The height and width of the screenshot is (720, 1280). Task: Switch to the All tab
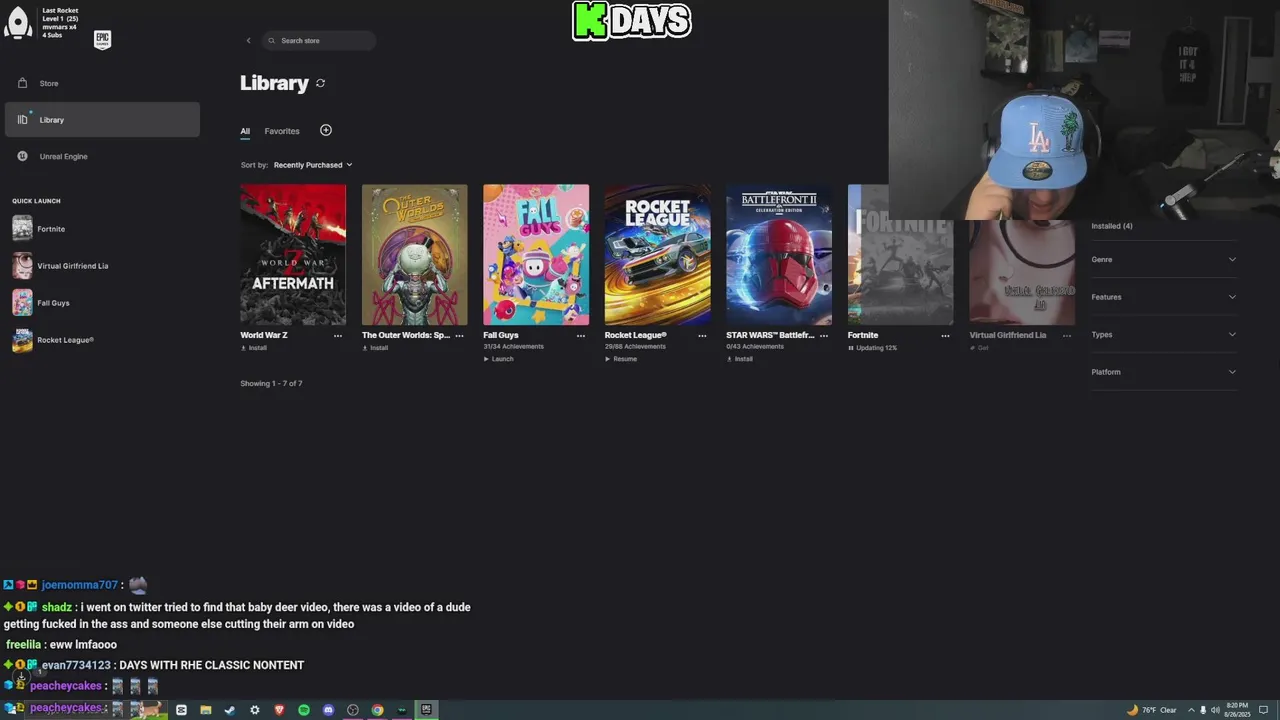click(x=245, y=131)
